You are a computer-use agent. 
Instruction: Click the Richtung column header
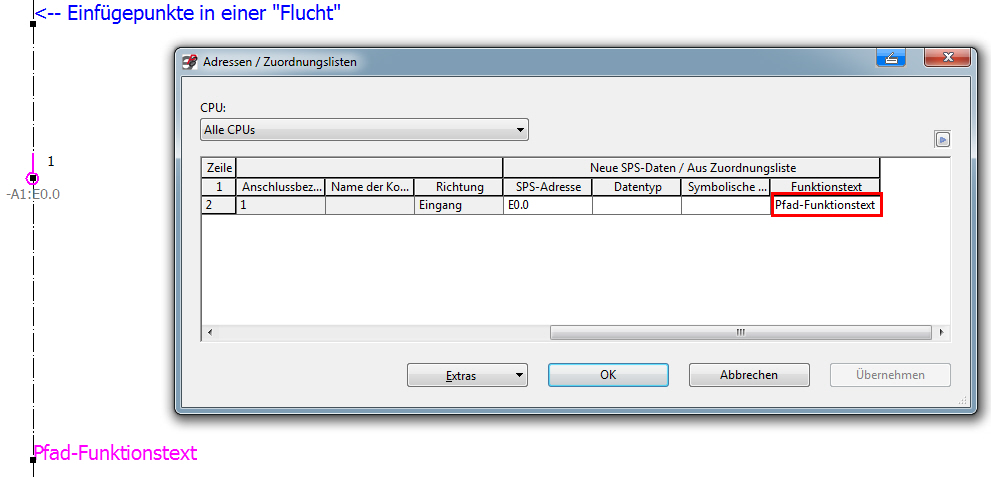pos(458,187)
